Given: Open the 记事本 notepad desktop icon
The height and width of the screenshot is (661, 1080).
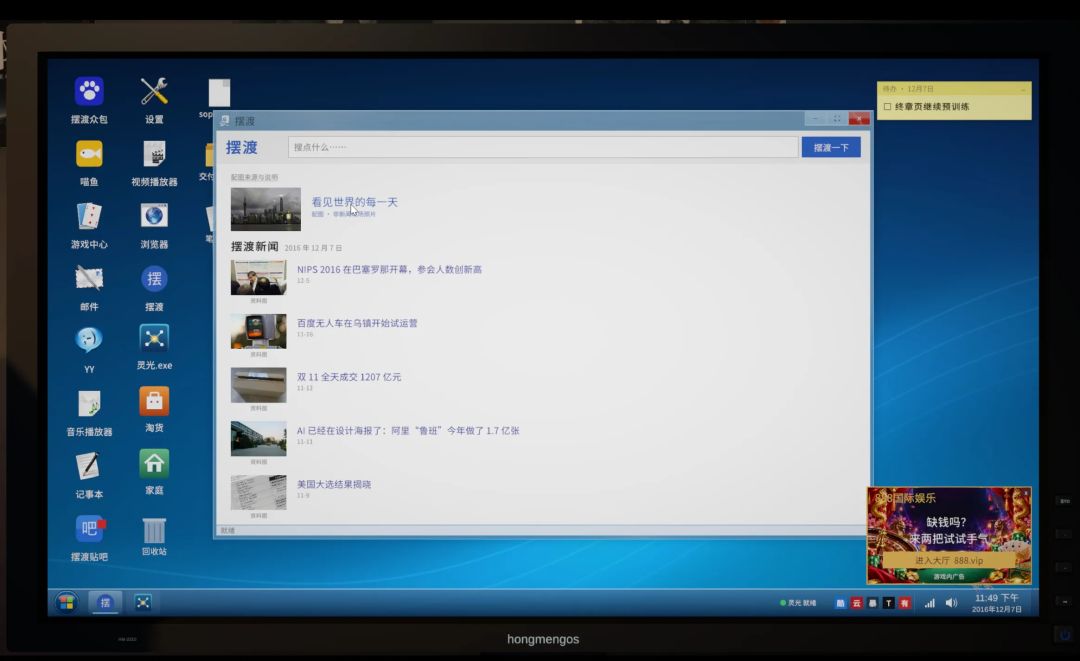Looking at the screenshot, I should click(x=89, y=466).
